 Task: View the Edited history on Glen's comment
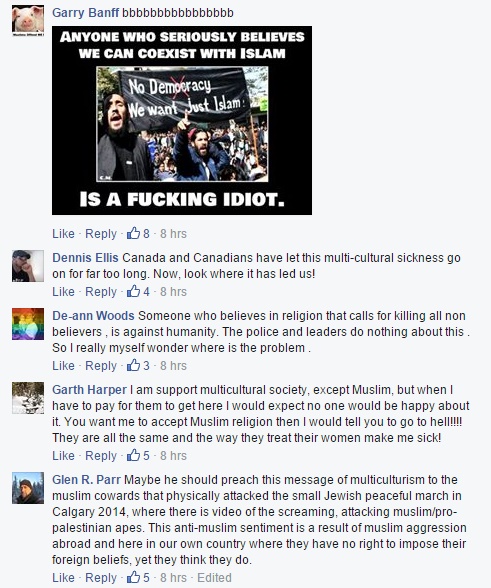pyautogui.click(x=214, y=578)
